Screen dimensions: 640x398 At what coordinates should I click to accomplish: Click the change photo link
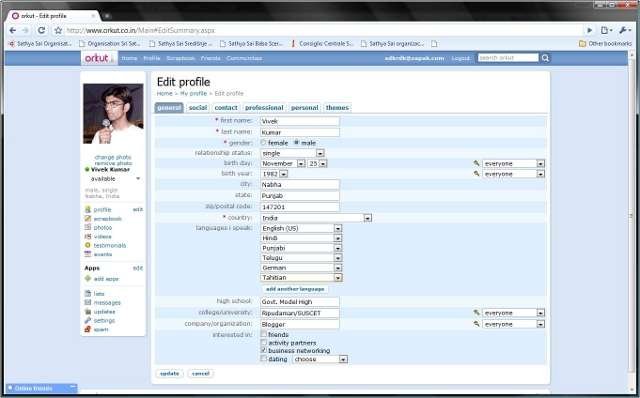[x=113, y=157]
